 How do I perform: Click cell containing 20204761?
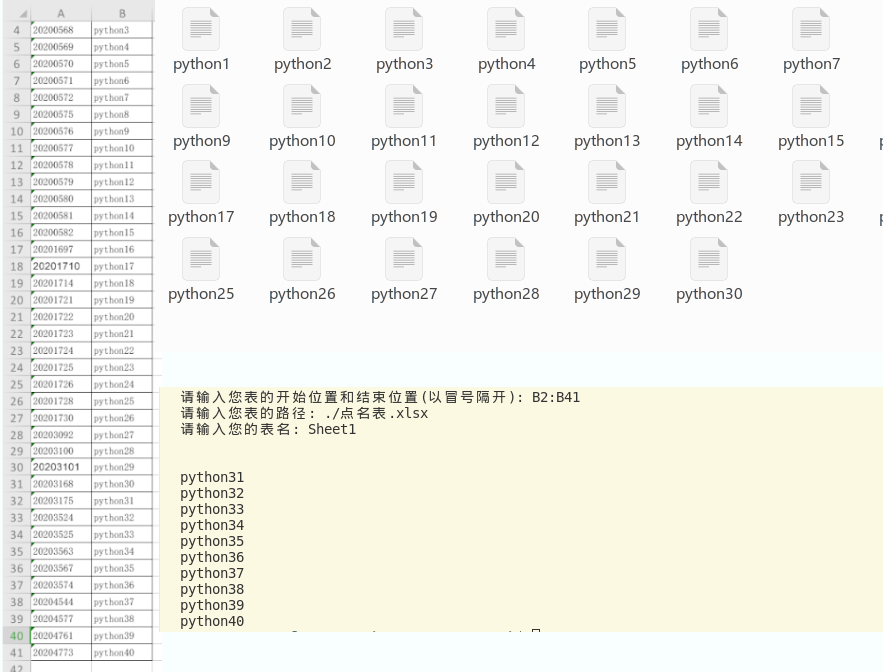[x=61, y=635]
